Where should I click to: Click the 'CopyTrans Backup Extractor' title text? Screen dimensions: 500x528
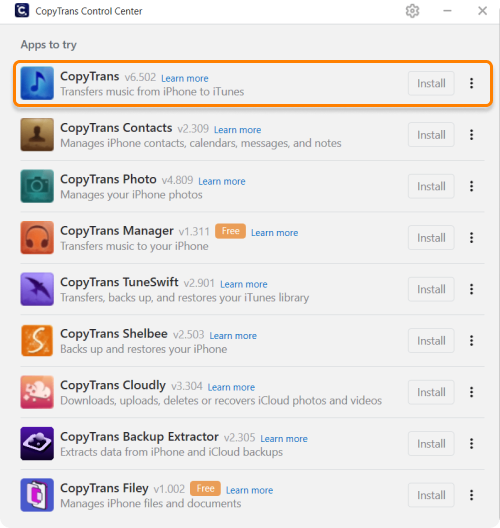139,437
